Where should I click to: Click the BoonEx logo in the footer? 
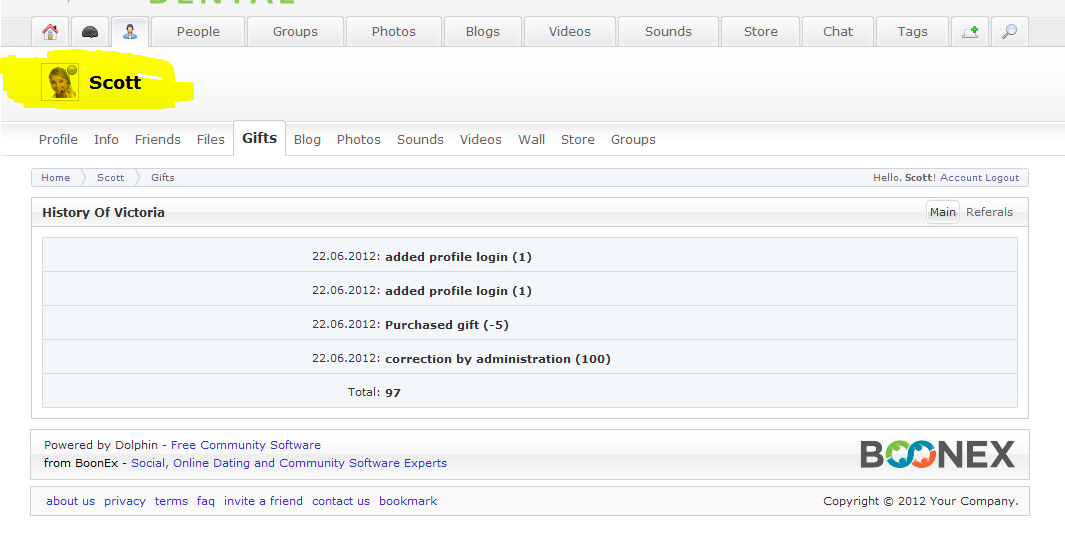pos(937,454)
